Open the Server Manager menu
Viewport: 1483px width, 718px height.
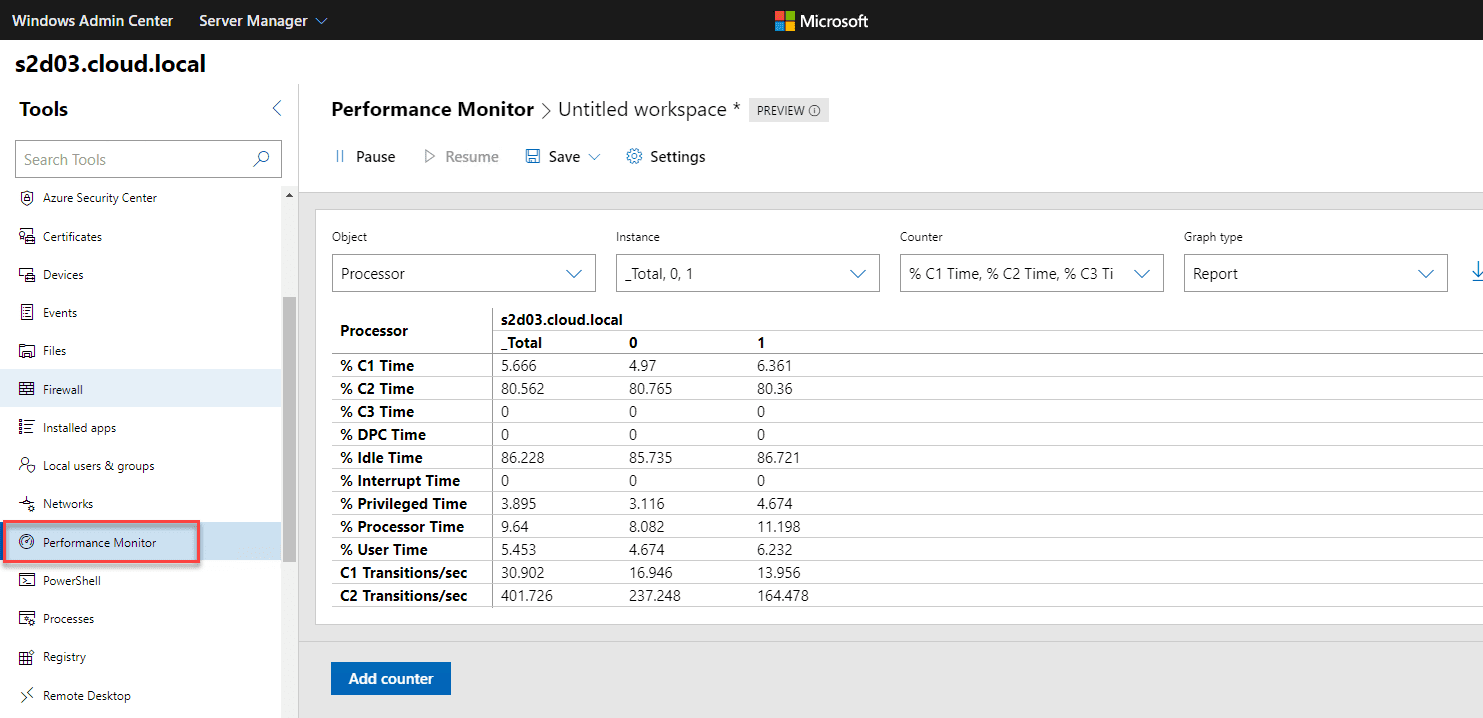pos(263,20)
